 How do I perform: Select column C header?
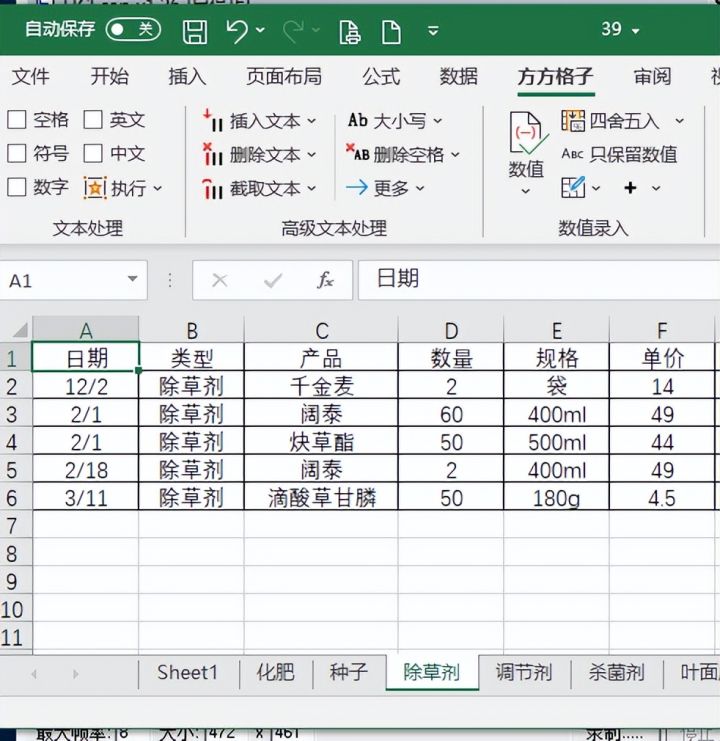click(321, 329)
